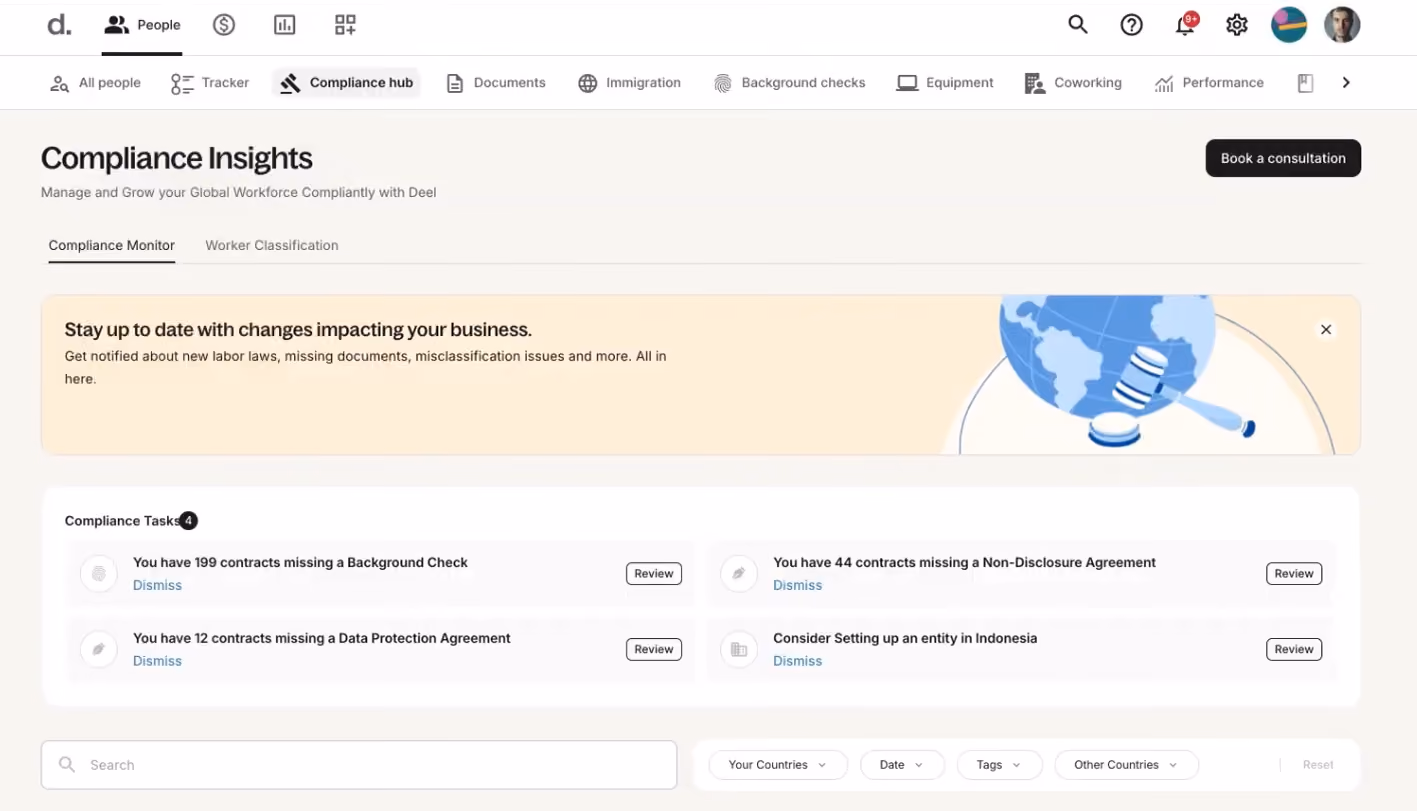
Task: Open the Date filter dropdown
Action: click(902, 765)
